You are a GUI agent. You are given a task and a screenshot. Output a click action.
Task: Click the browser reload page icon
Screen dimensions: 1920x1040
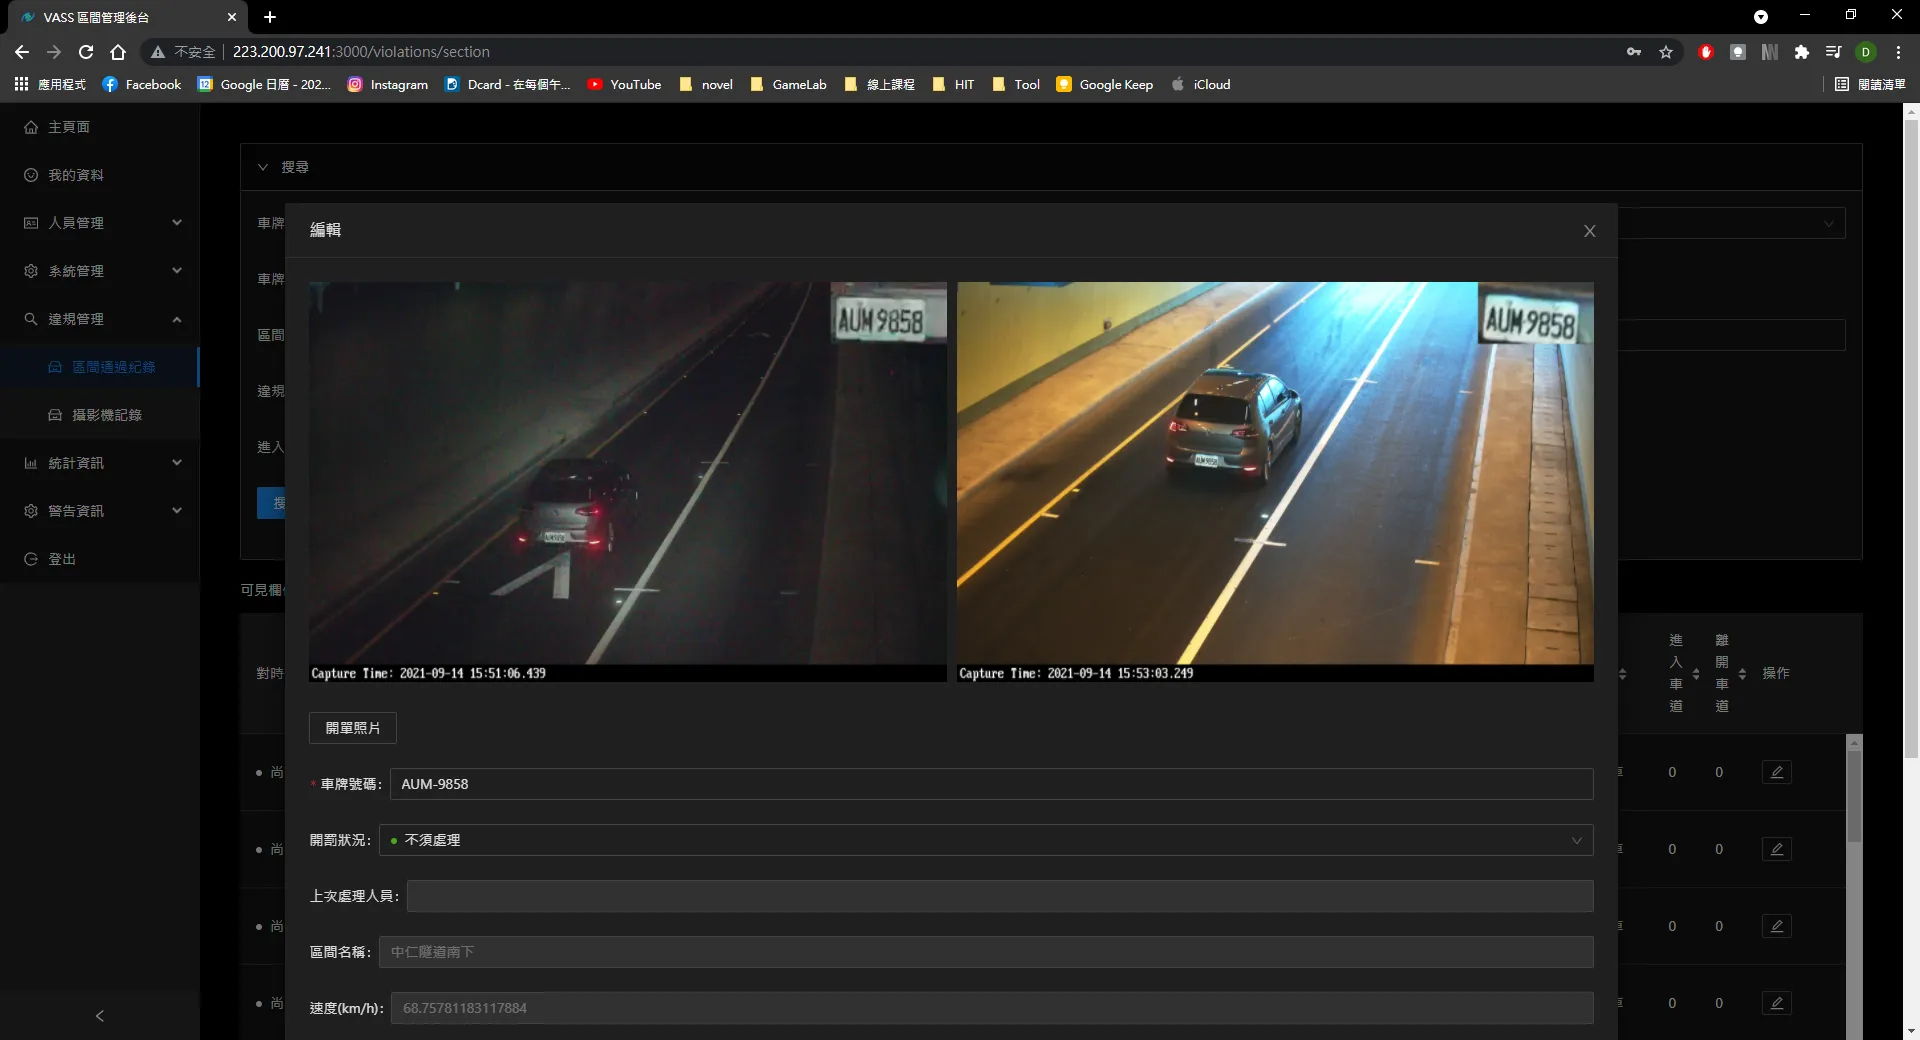[86, 52]
